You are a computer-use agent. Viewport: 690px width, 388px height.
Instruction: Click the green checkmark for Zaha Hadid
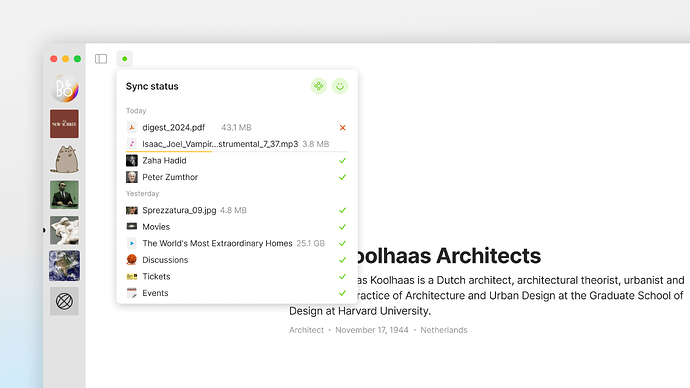coord(342,161)
